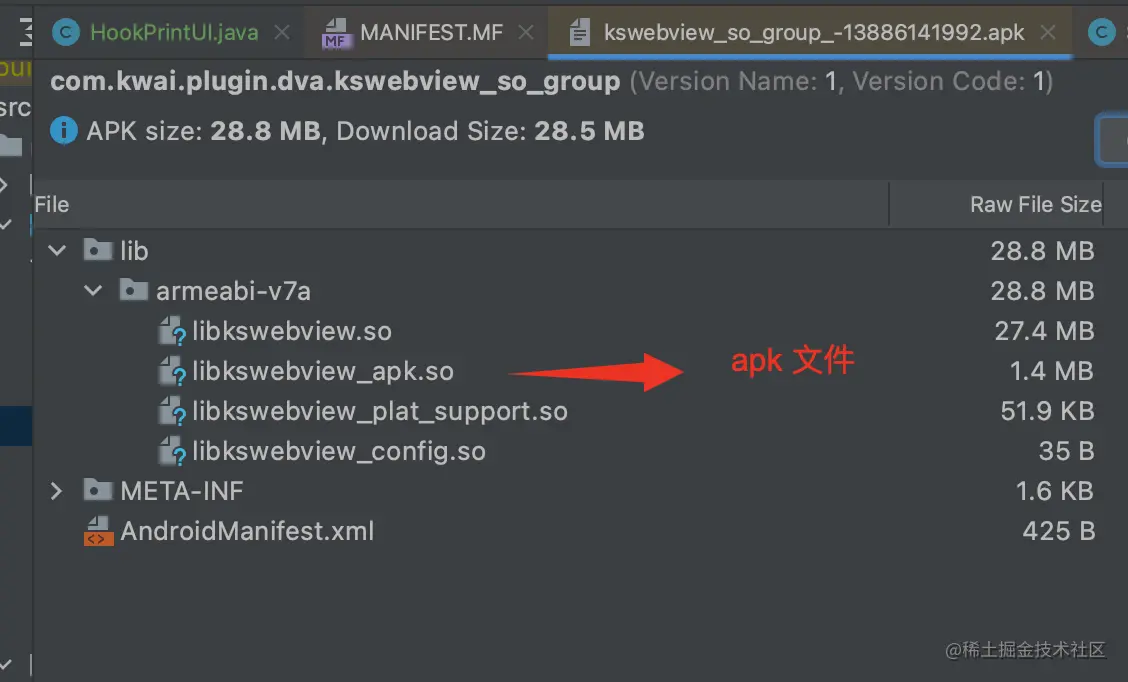Viewport: 1128px width, 682px height.
Task: Collapse the armeabi-v7a folder chevron
Action: coord(93,291)
